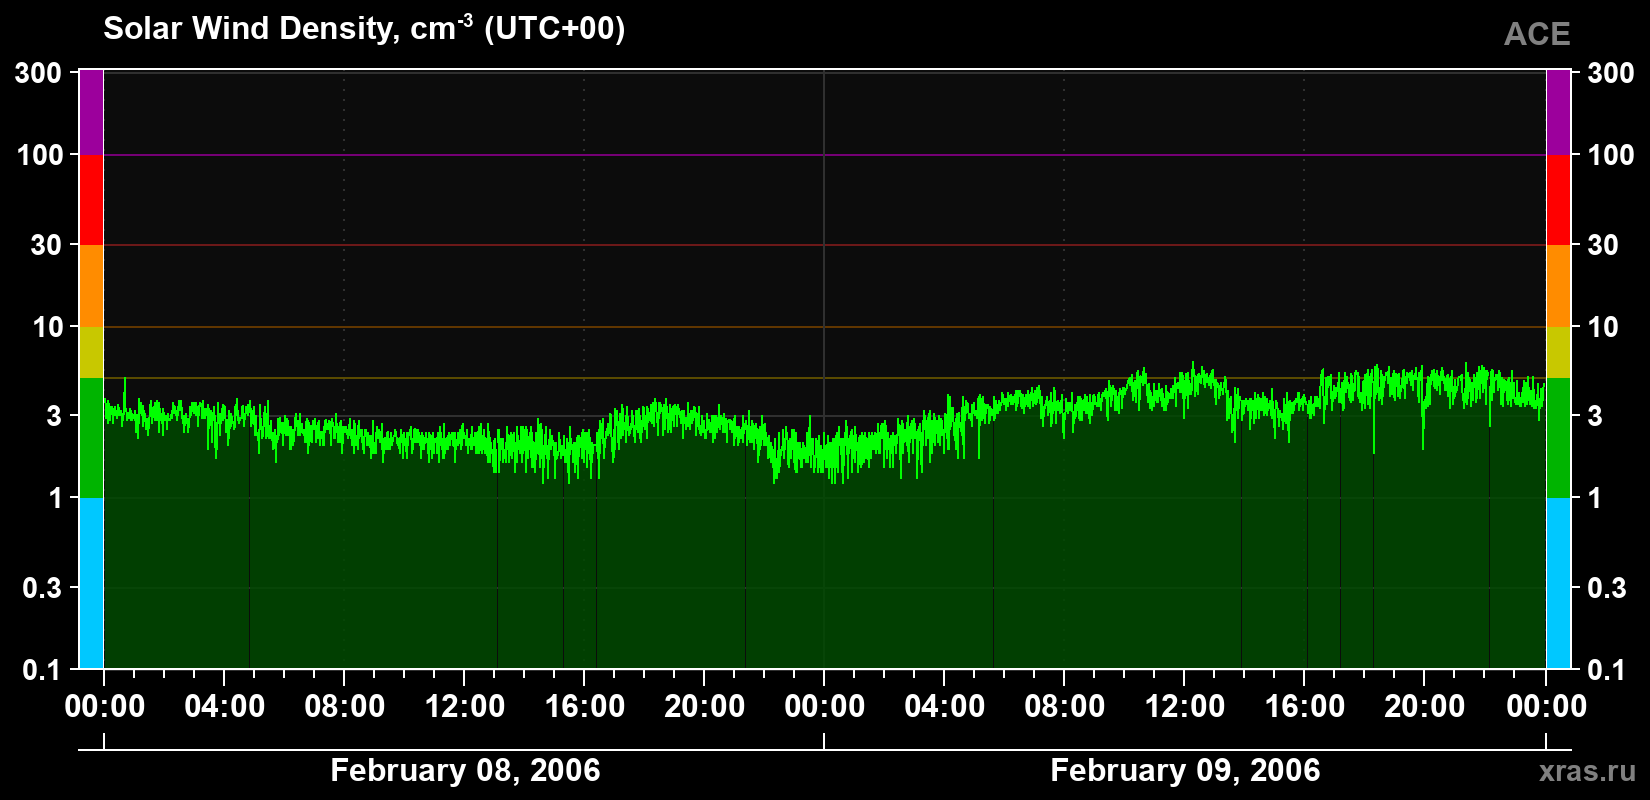The width and height of the screenshot is (1650, 800).
Task: Click the purple swatch on left scale
Action: coord(91,113)
